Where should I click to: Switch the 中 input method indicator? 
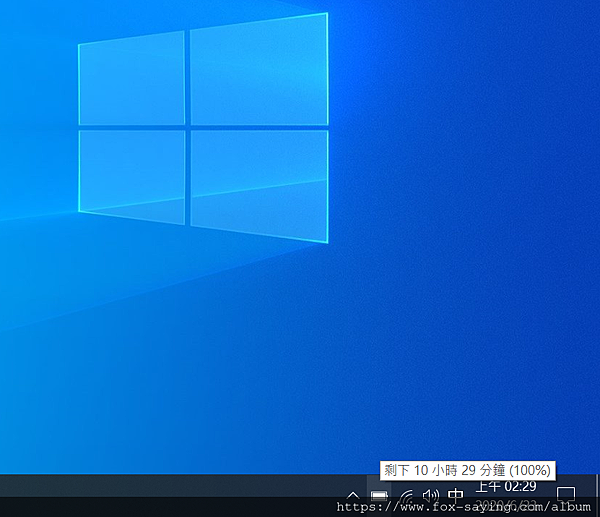pos(455,496)
